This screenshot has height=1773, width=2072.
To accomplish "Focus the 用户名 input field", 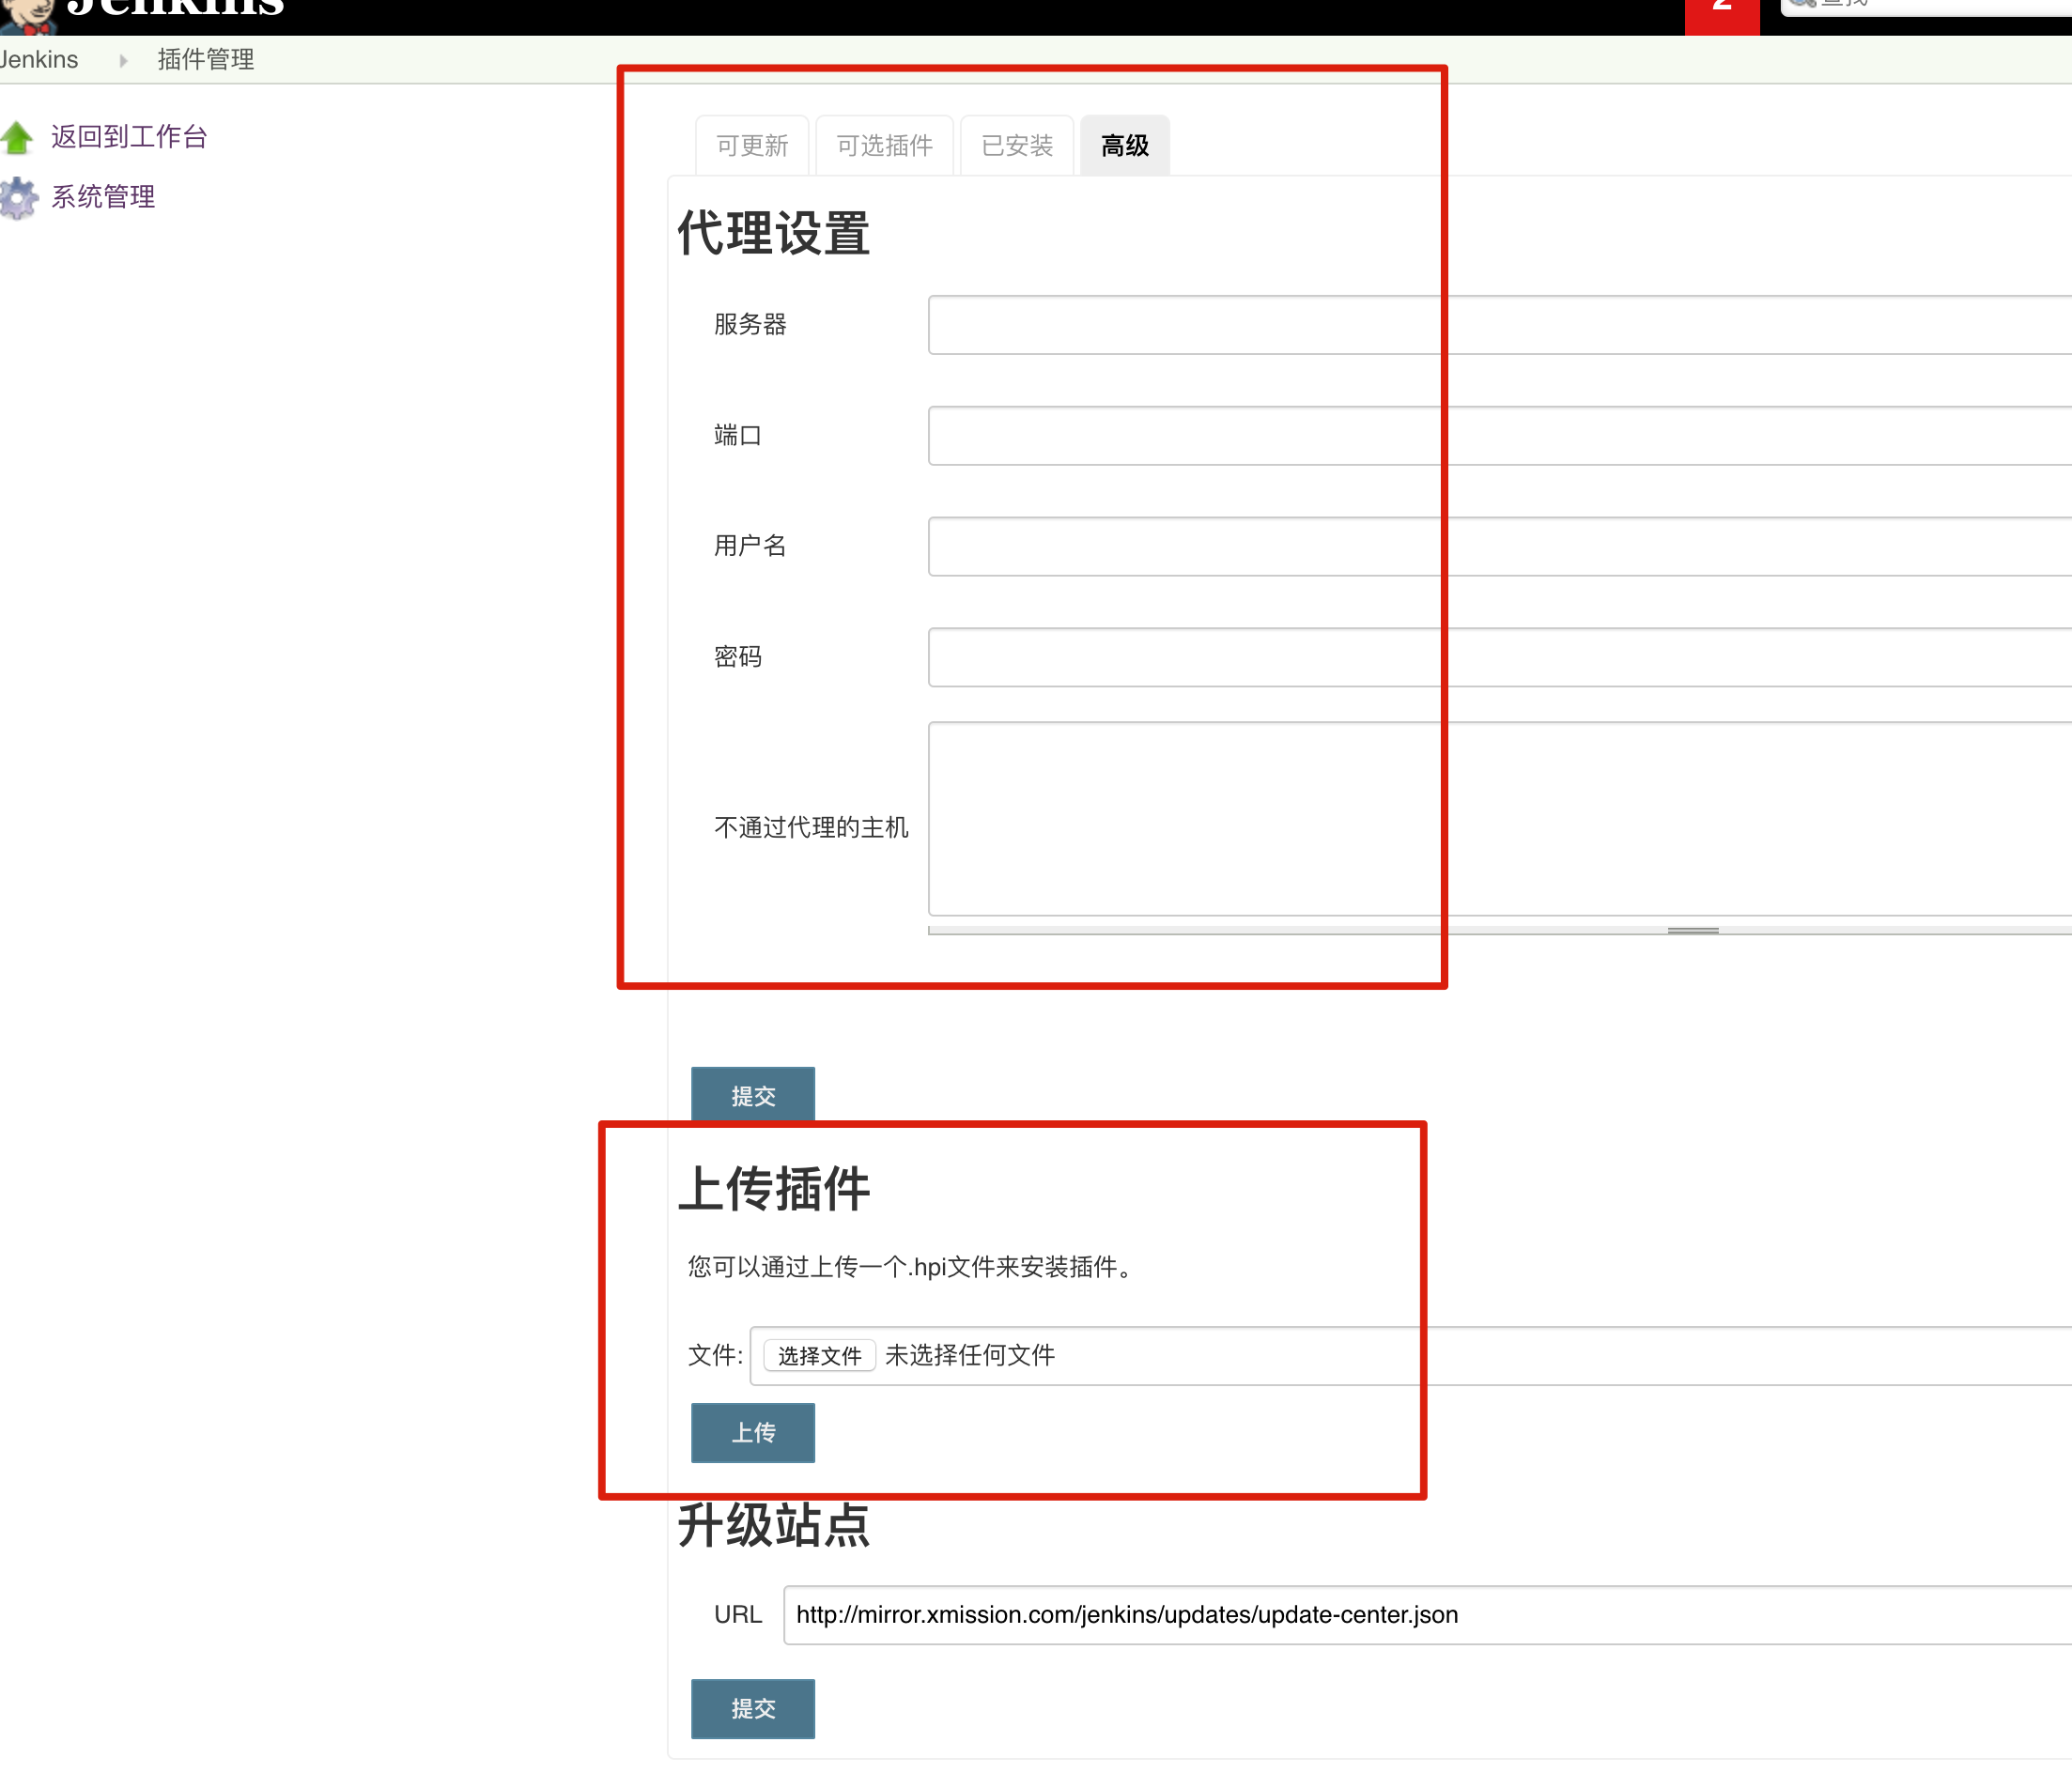I will pyautogui.click(x=1500, y=547).
